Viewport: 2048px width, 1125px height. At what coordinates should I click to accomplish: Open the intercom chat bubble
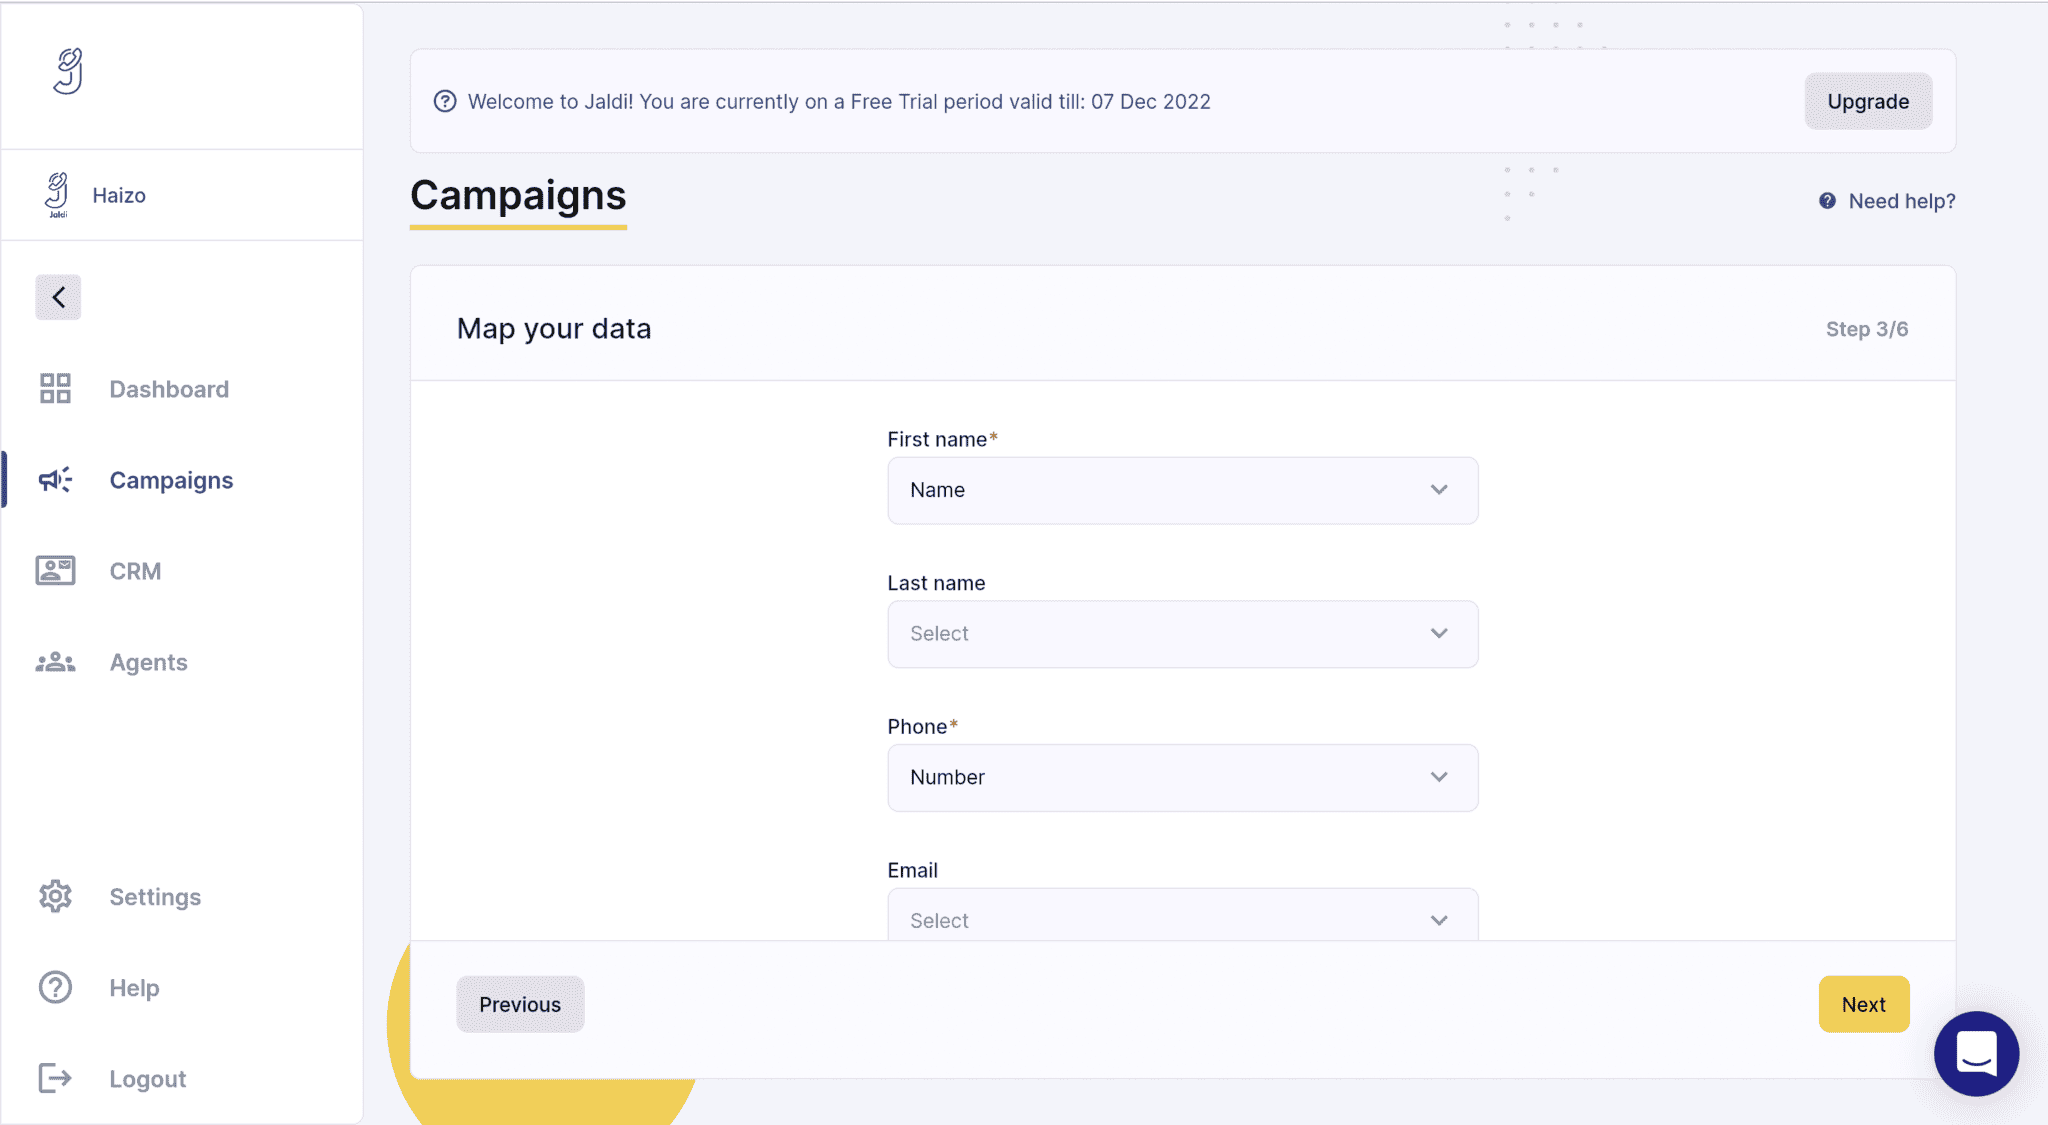[1975, 1053]
